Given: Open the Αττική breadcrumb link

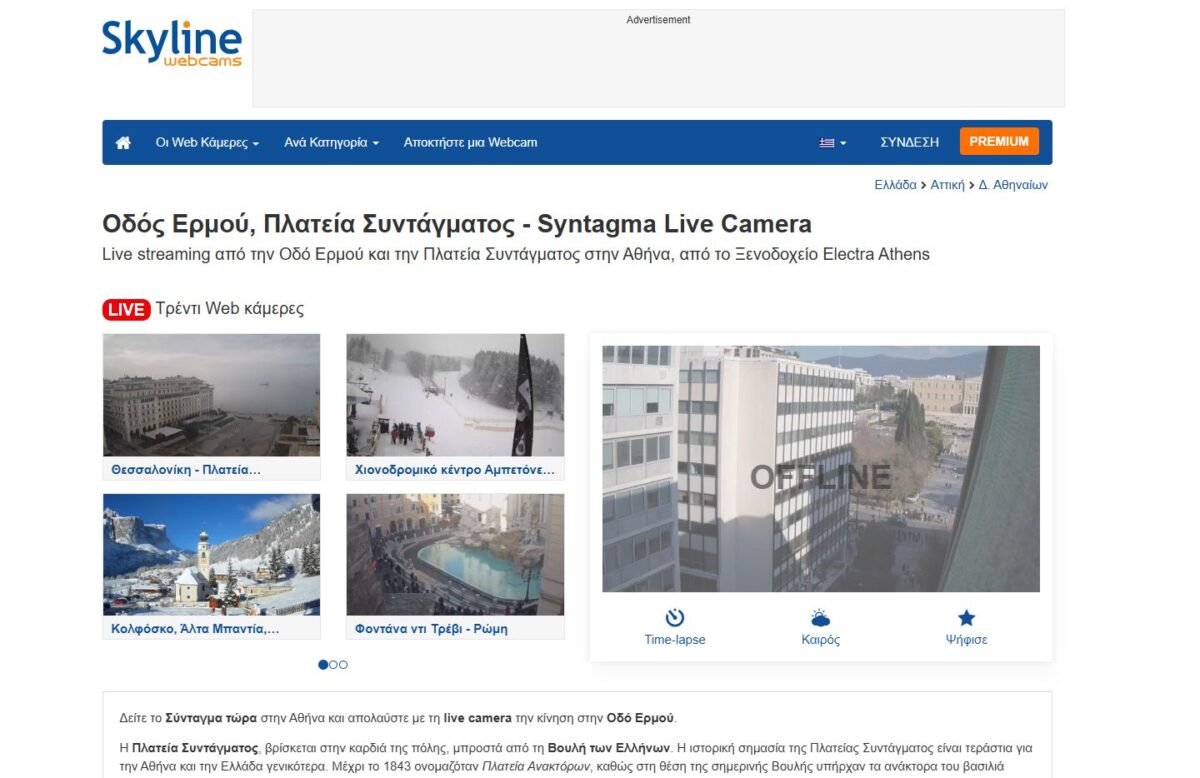Looking at the screenshot, I should 947,185.
